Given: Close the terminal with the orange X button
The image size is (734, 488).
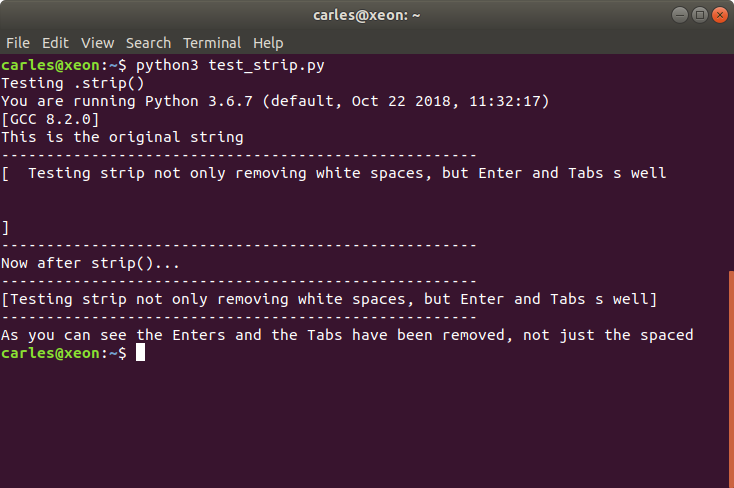Looking at the screenshot, I should [x=719, y=15].
